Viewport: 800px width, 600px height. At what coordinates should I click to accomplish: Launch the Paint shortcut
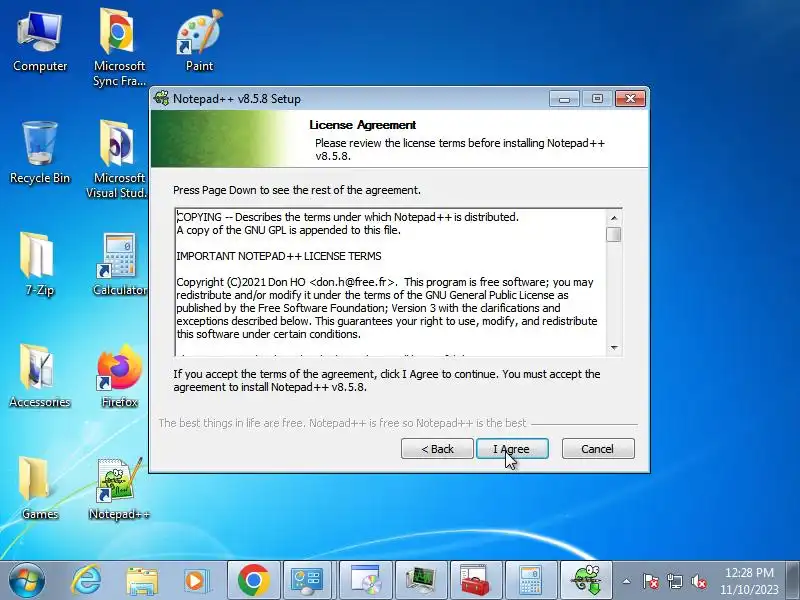click(199, 41)
